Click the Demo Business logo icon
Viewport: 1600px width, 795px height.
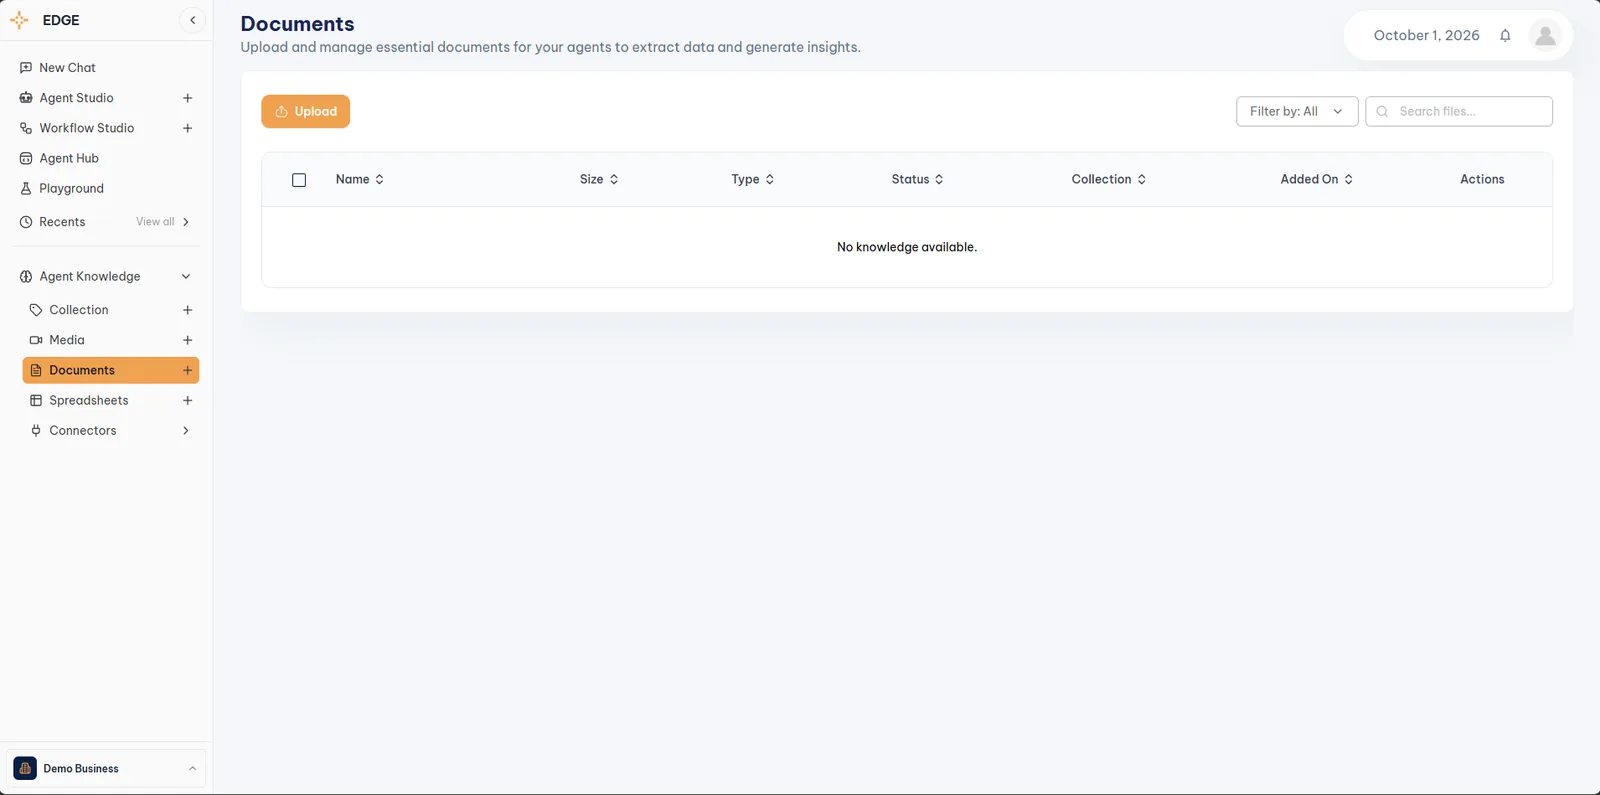(25, 769)
